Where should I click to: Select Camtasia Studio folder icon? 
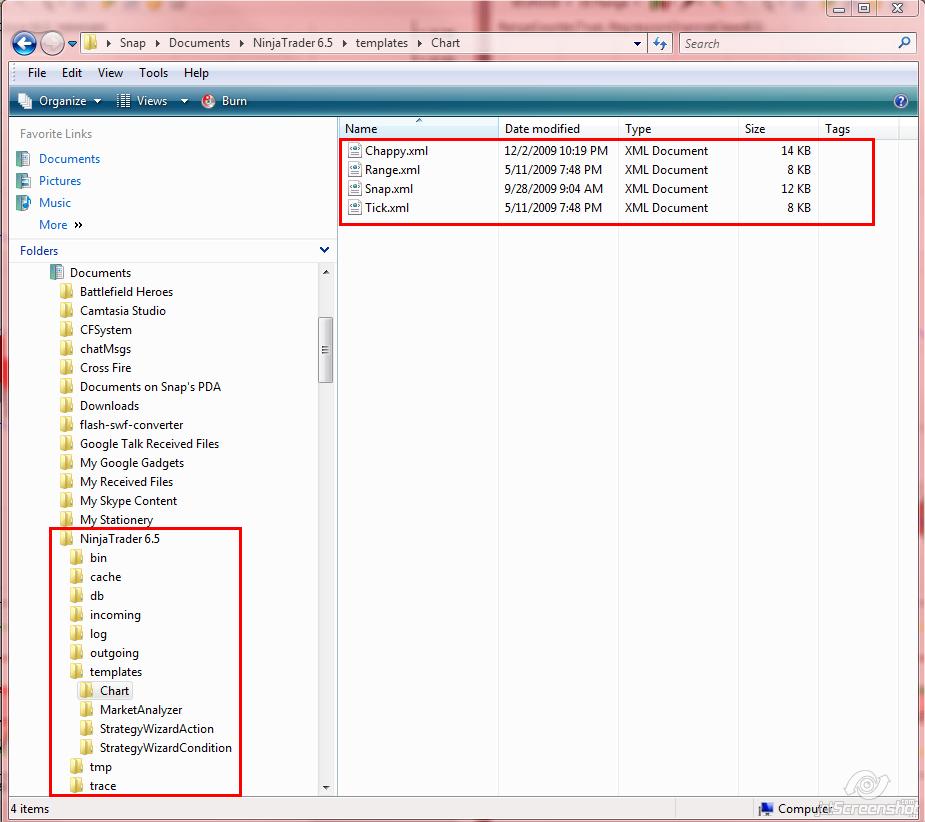tap(67, 310)
